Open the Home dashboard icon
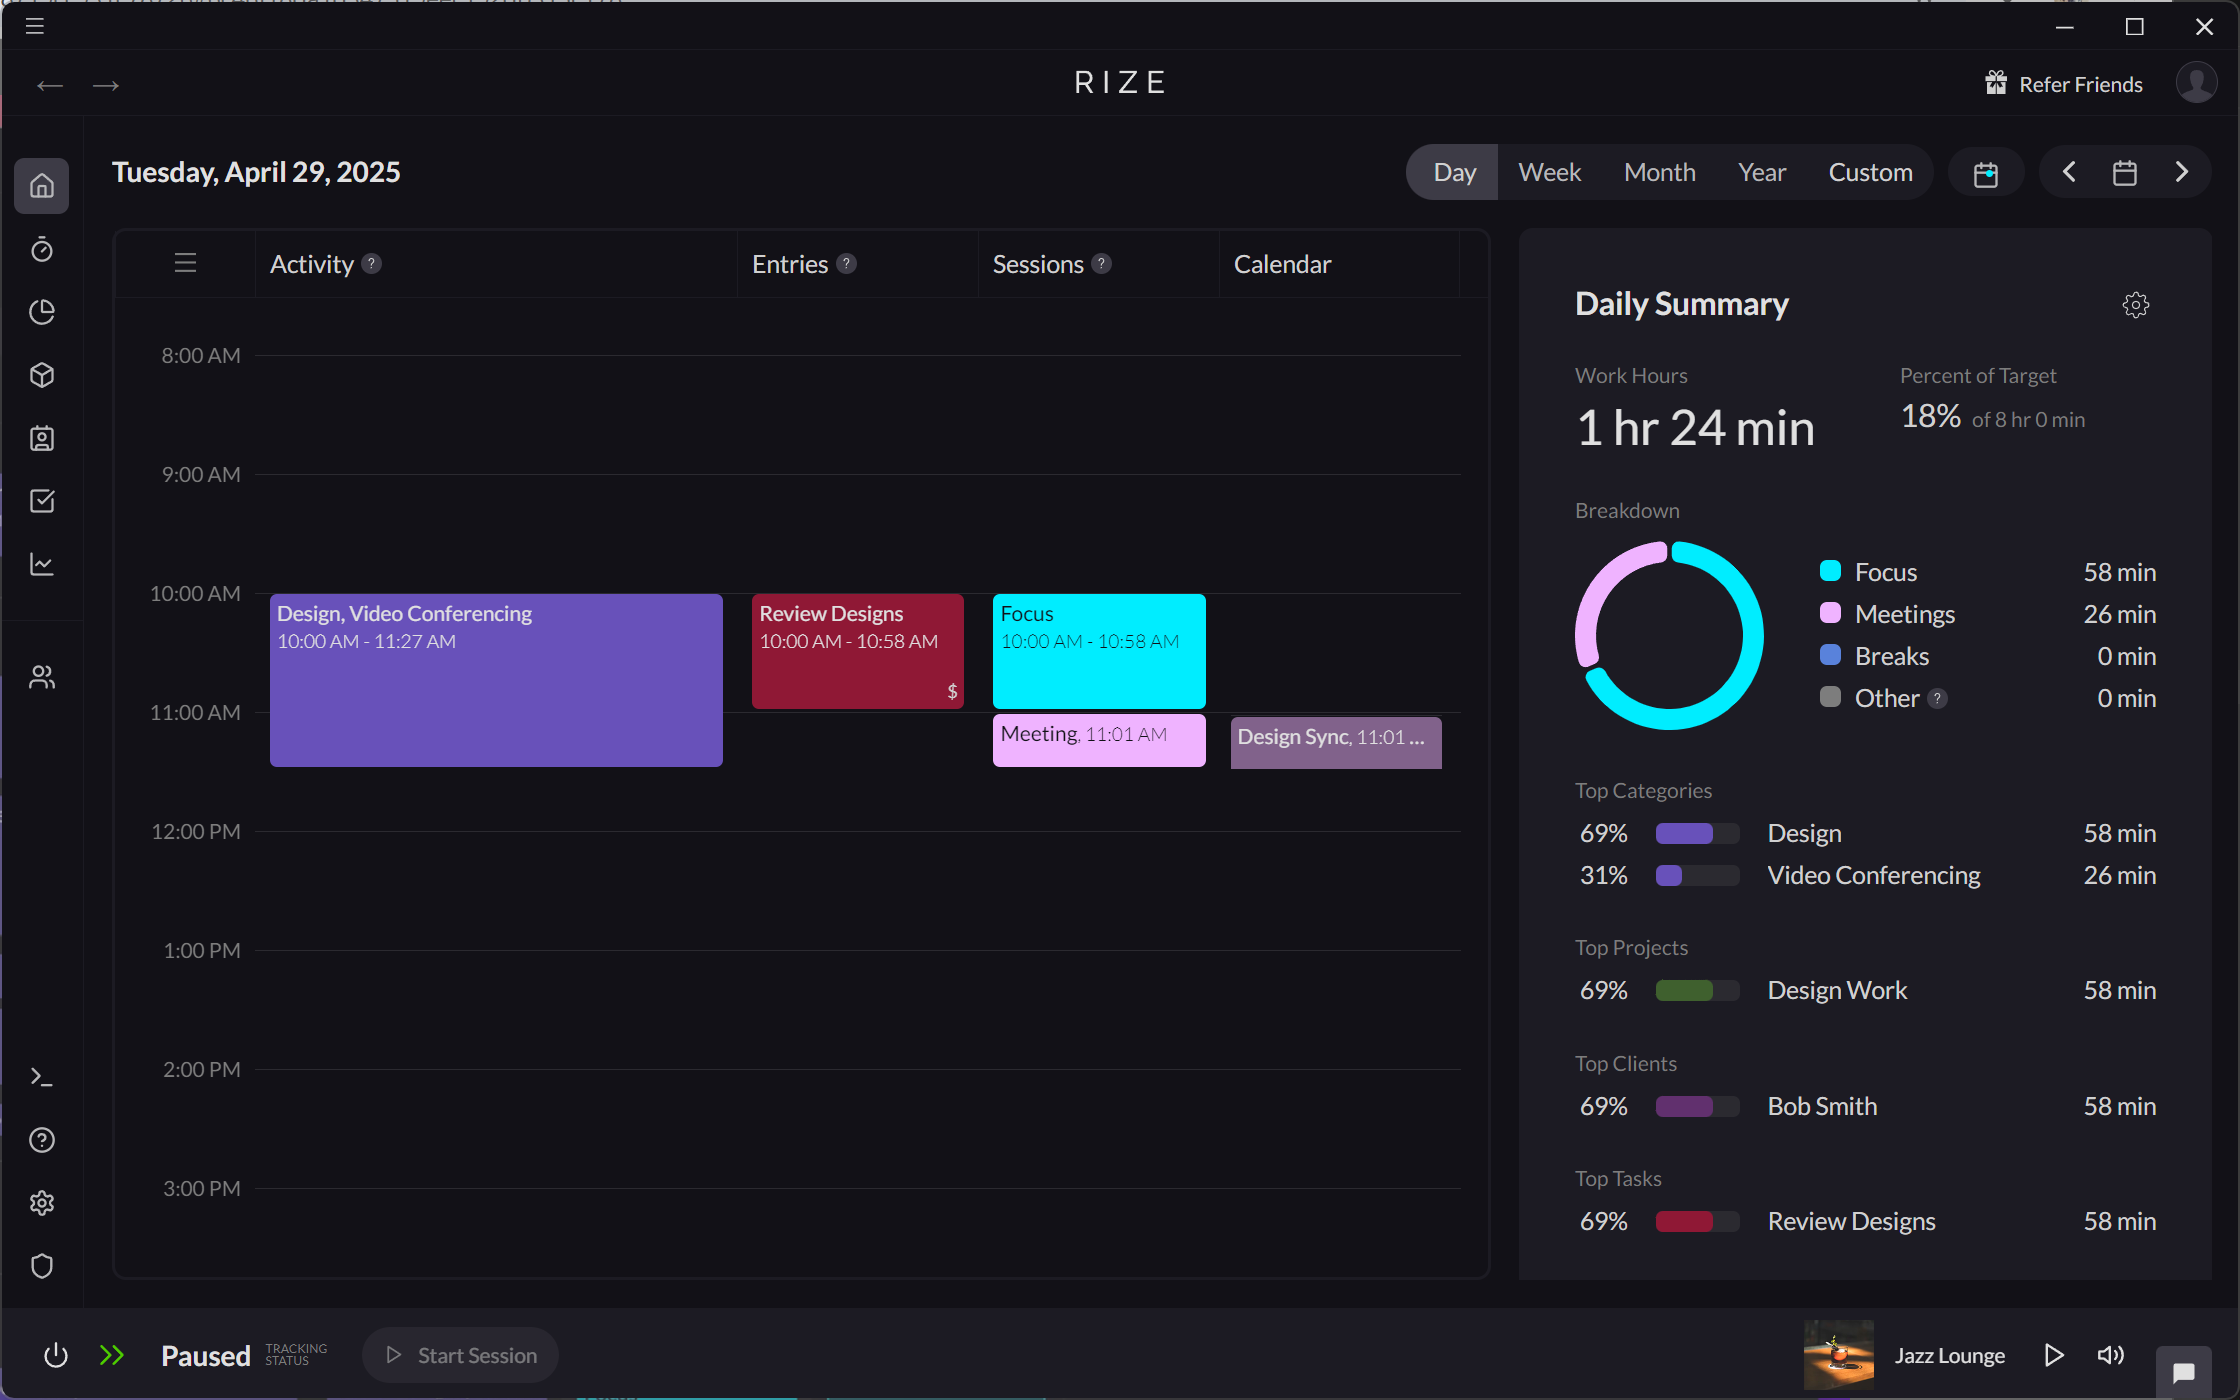This screenshot has width=2240, height=1400. [42, 186]
